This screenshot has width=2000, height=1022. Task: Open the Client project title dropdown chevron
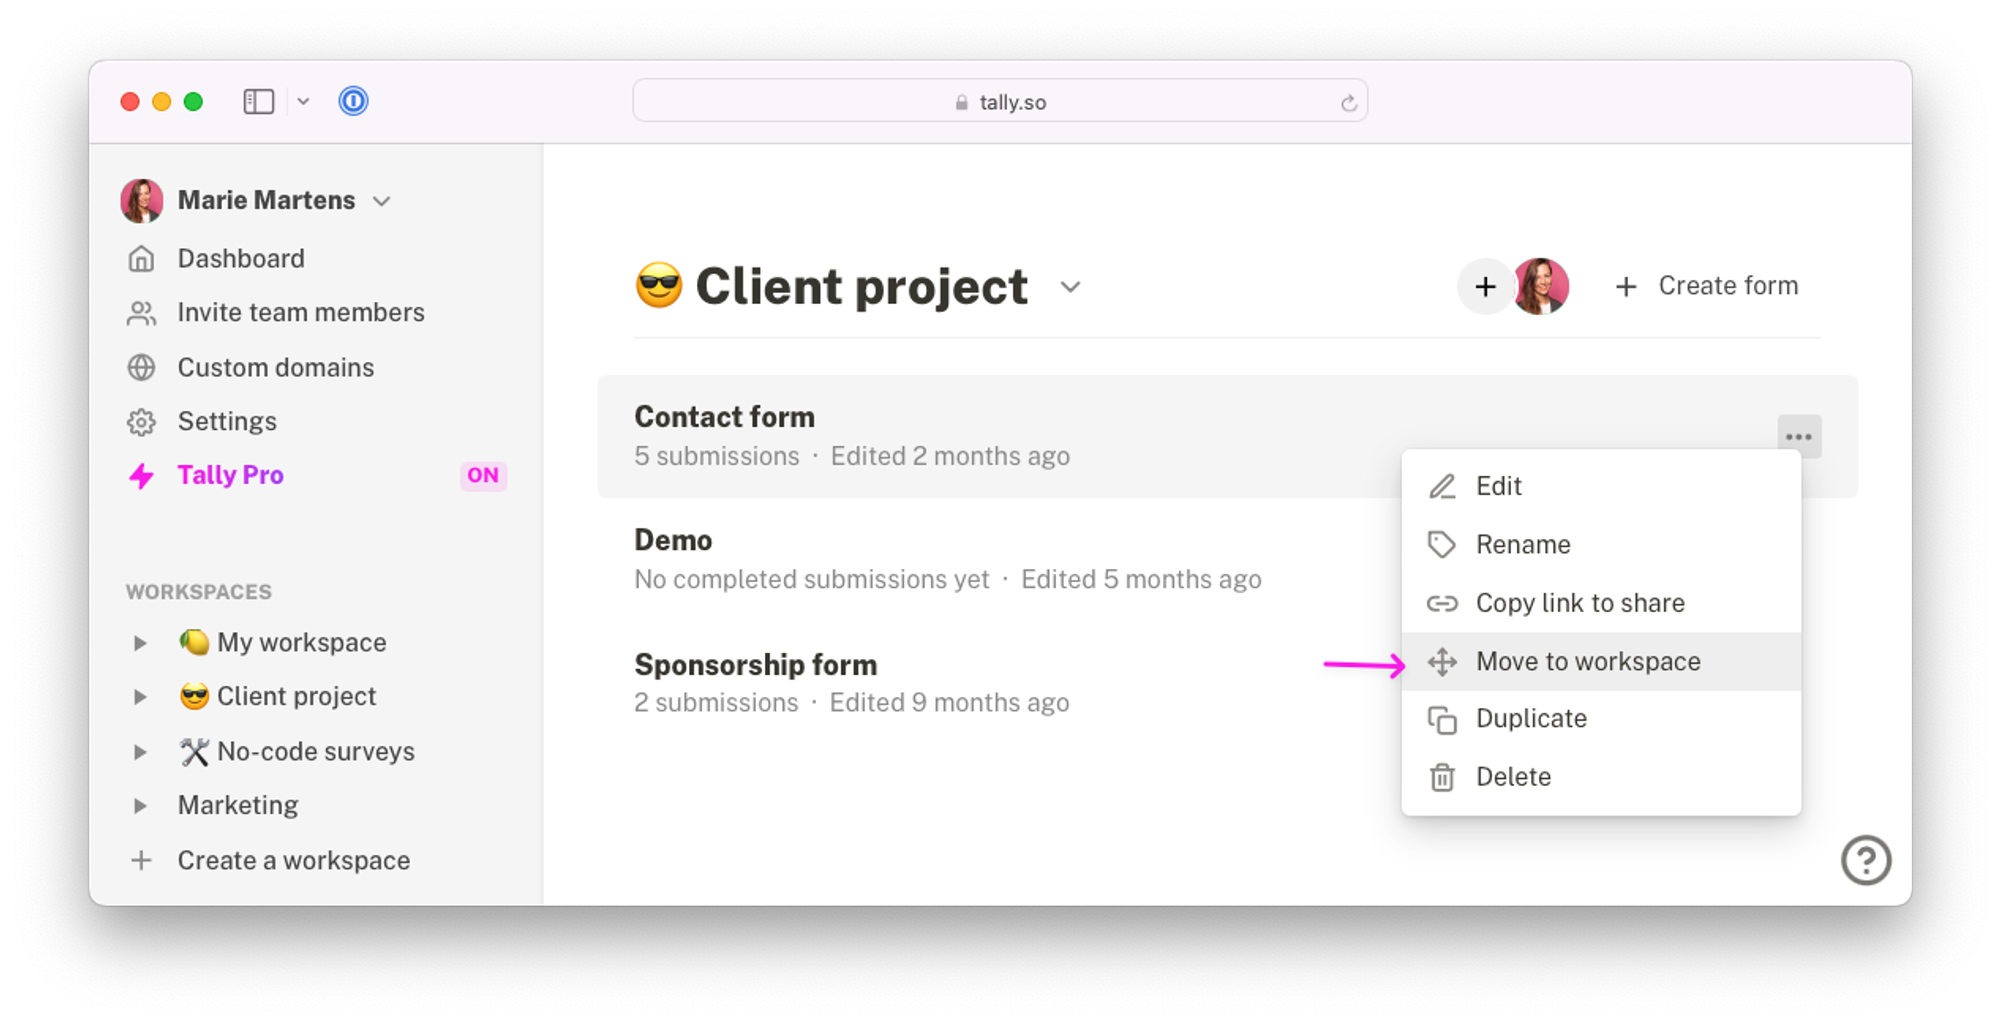[1070, 287]
